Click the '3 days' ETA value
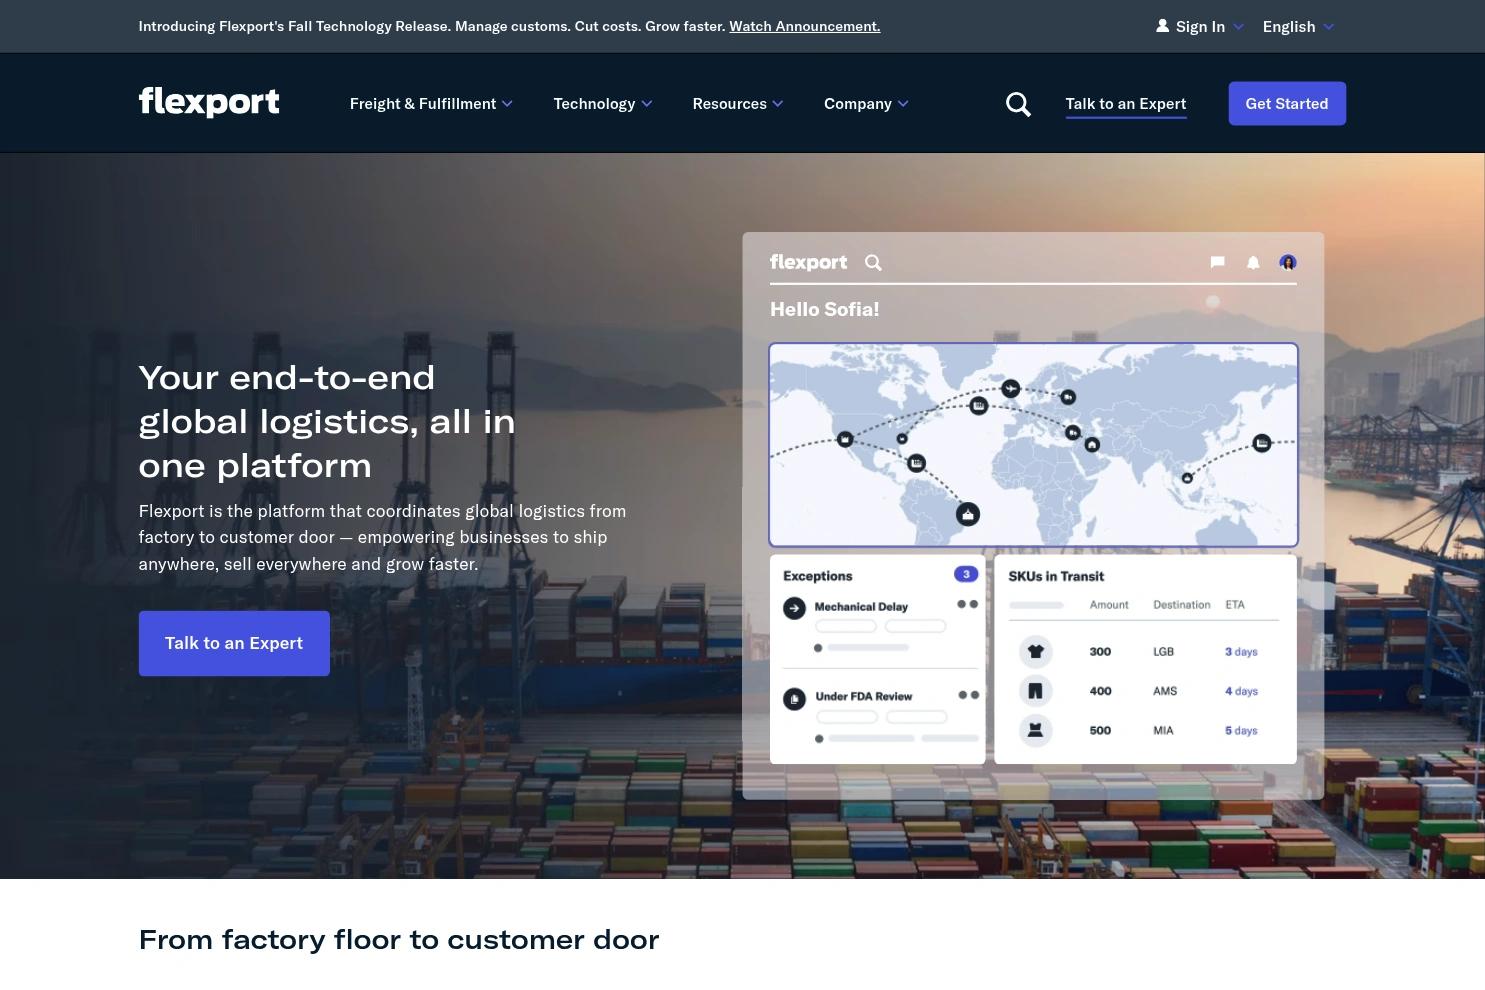This screenshot has height=990, width=1485. pyautogui.click(x=1241, y=652)
